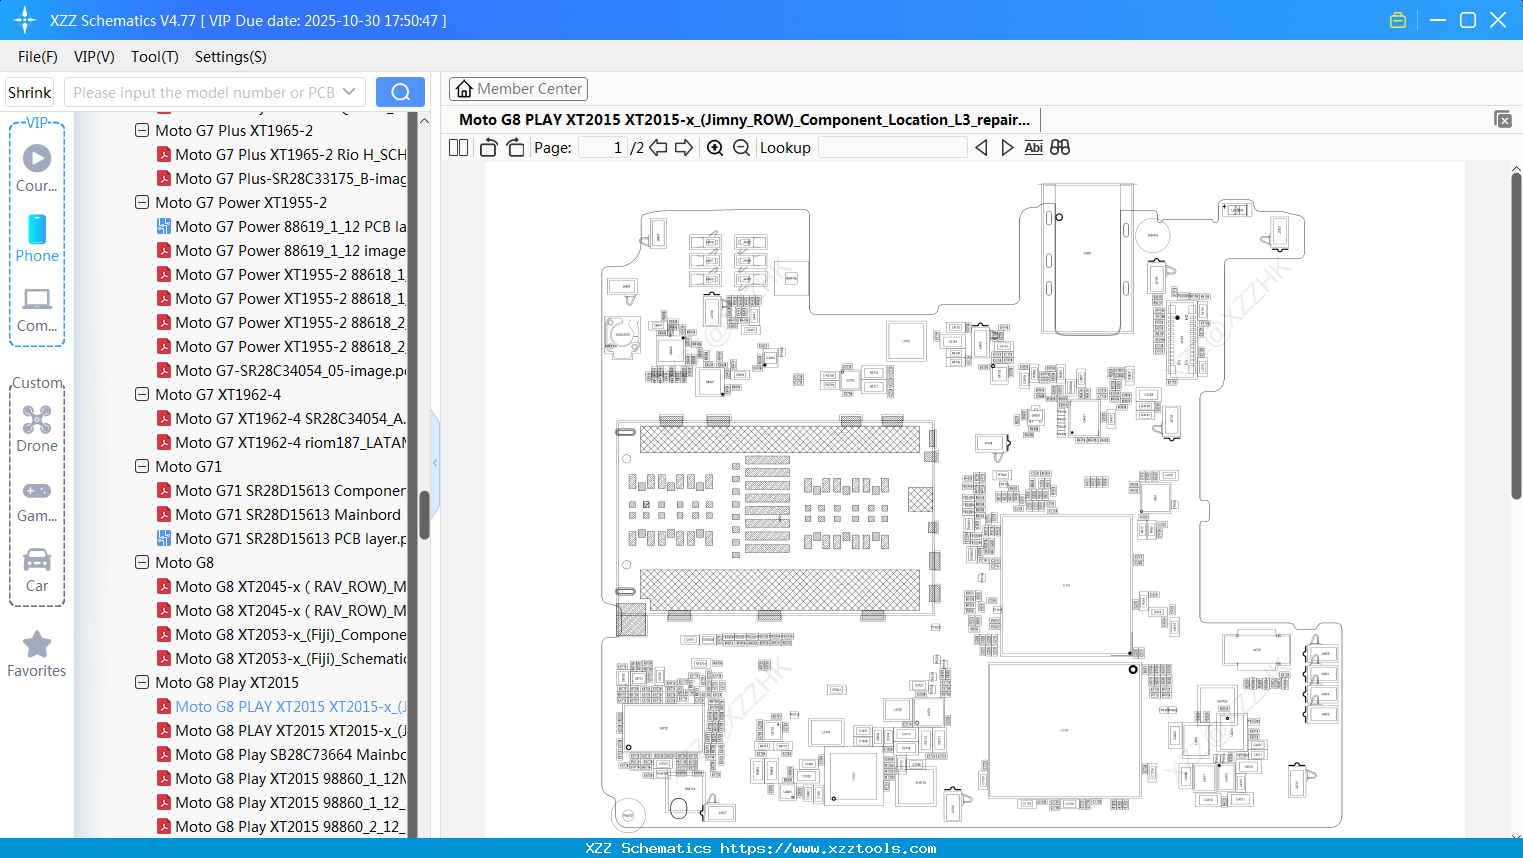
Task: Click the Lookup text field
Action: (x=893, y=148)
